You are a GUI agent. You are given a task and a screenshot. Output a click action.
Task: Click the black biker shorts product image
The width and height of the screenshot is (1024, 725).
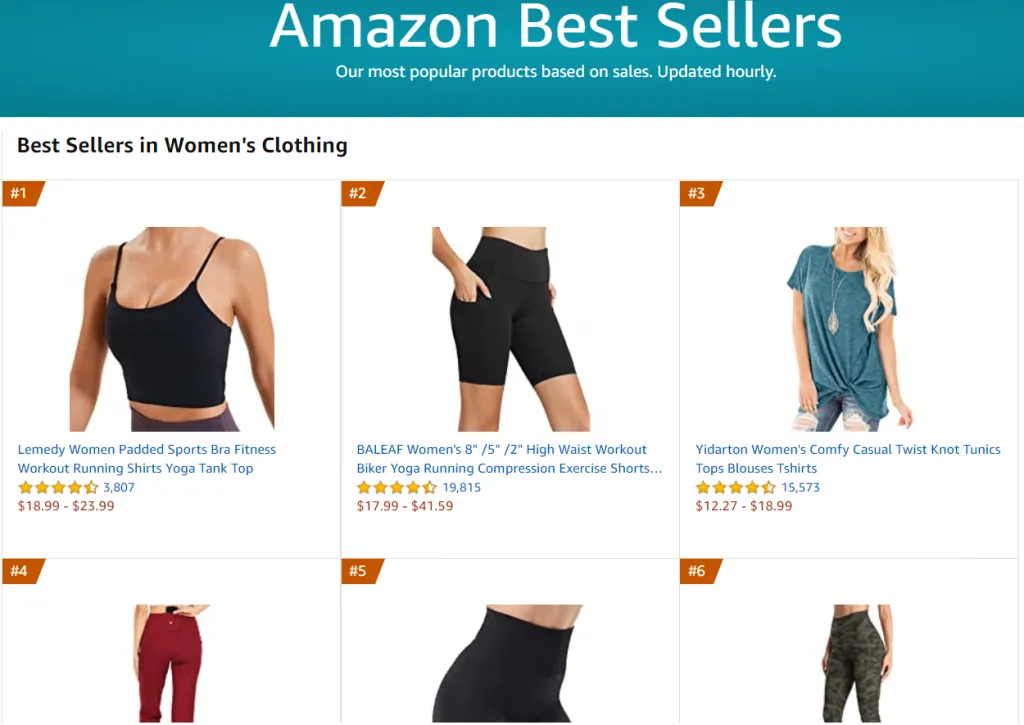point(511,329)
